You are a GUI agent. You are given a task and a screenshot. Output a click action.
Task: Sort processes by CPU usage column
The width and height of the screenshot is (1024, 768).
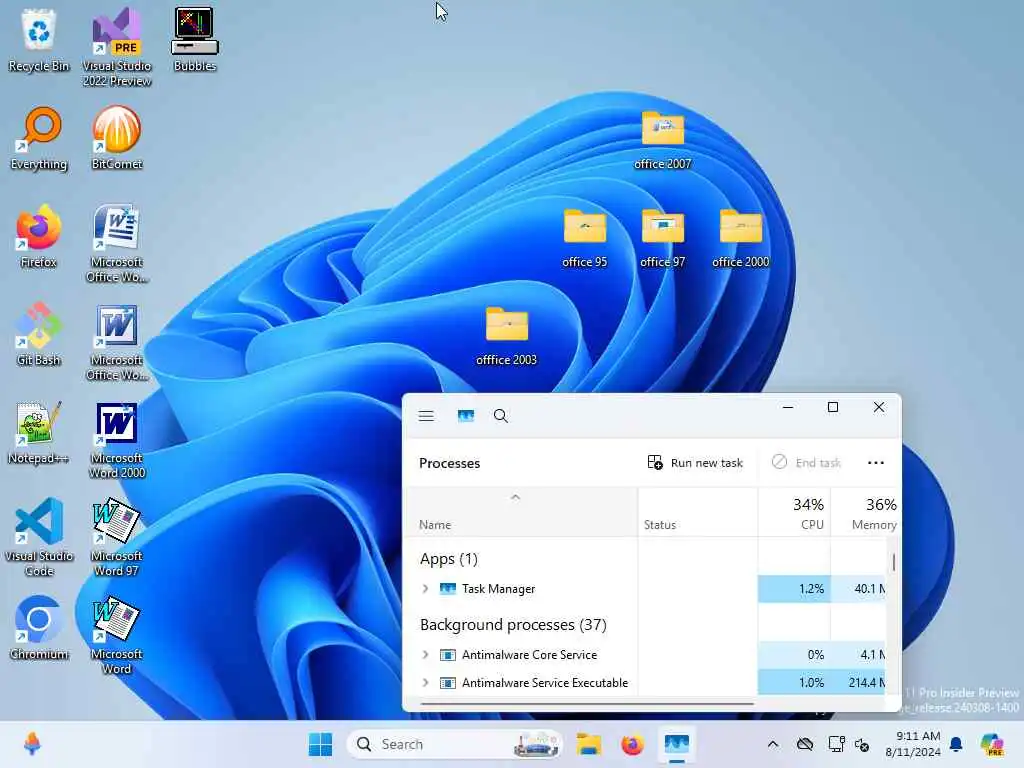(x=794, y=513)
